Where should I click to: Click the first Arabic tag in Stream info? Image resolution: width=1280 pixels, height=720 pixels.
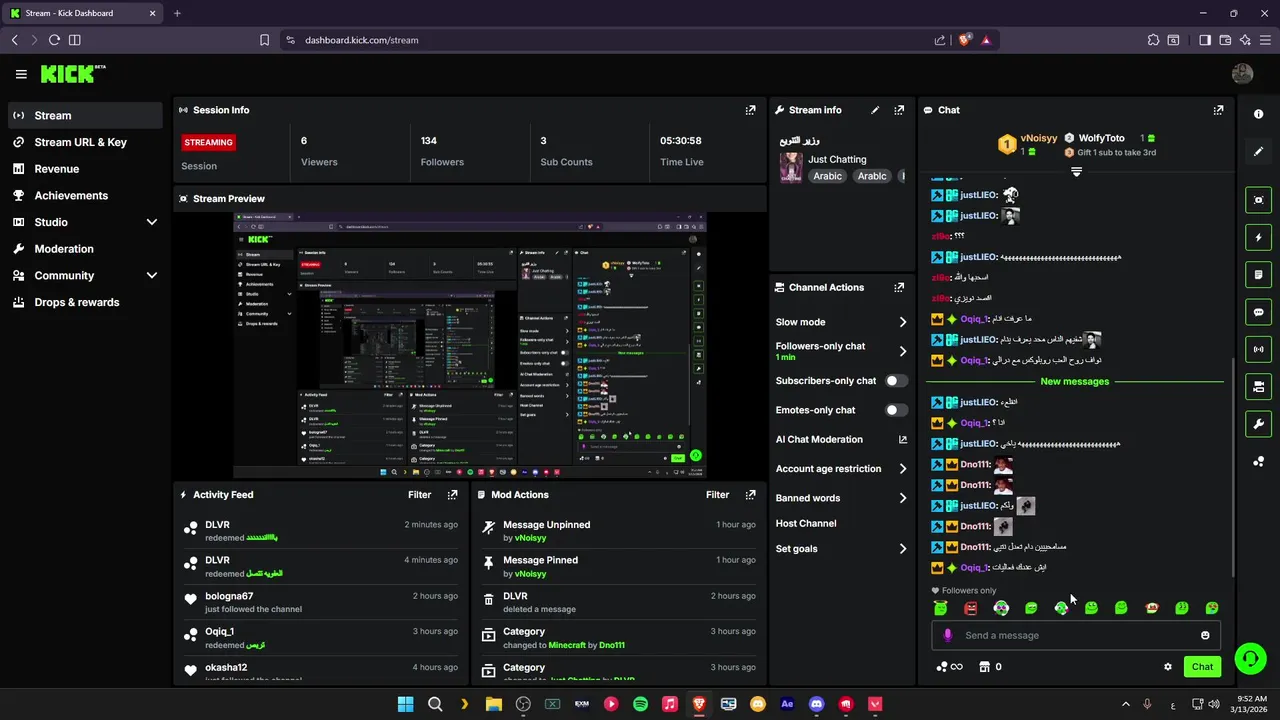pos(827,176)
